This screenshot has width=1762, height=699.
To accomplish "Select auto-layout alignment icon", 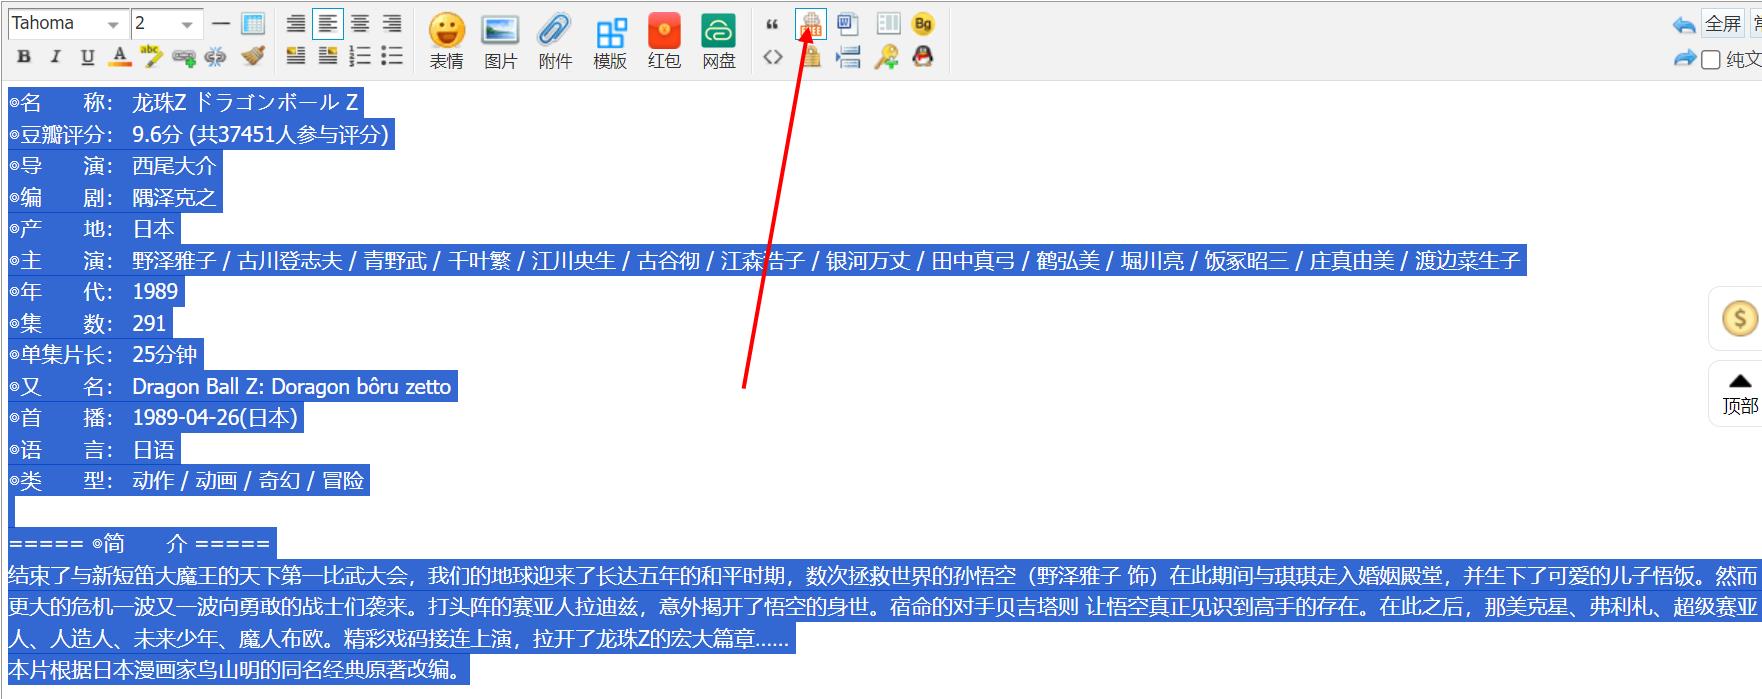I will 296,23.
